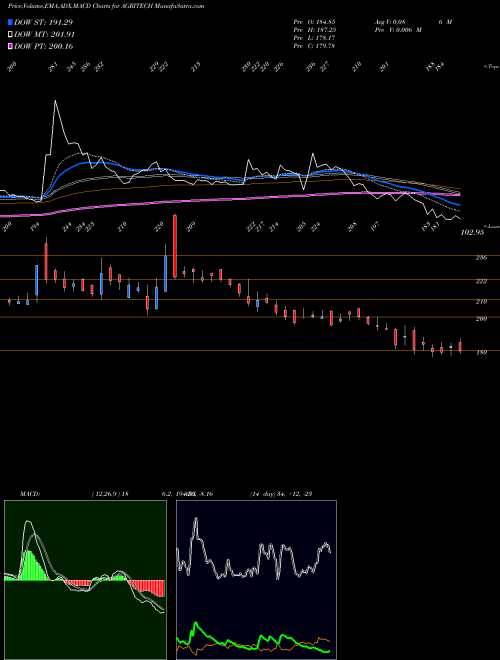The height and width of the screenshot is (660, 500).
Task: Click the 'Pre L: 178.17' value
Action: [x=314, y=38]
